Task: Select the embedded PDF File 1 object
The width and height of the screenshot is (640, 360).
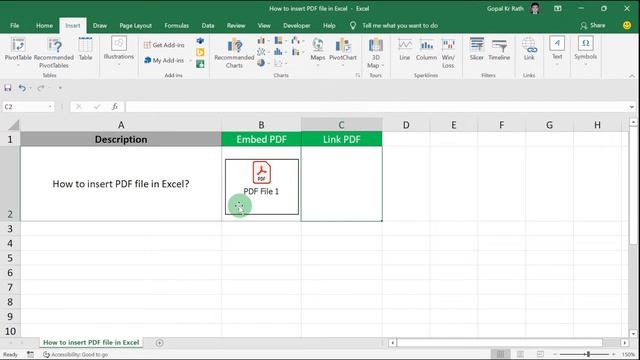Action: [262, 187]
